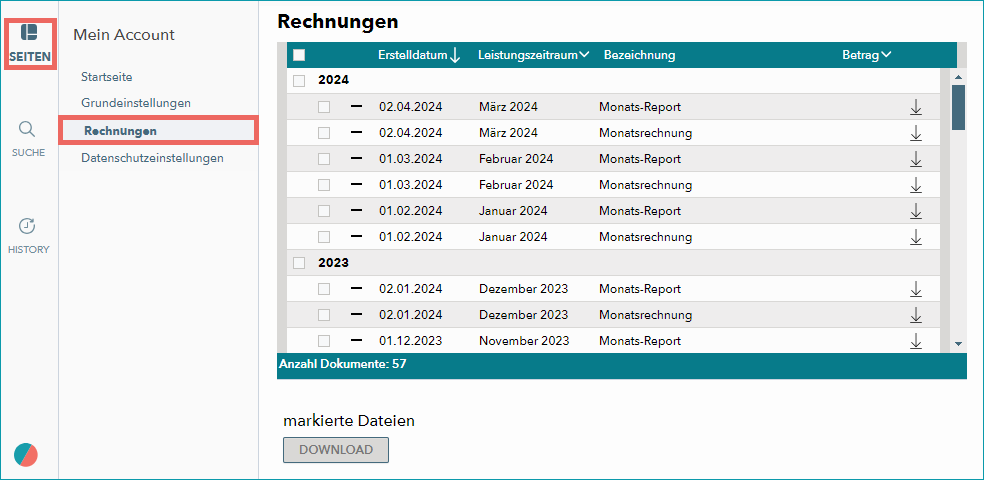Screen dimensions: 984x480
Task: Open Datenschutzeinstellungen menu entry
Action: tap(152, 158)
